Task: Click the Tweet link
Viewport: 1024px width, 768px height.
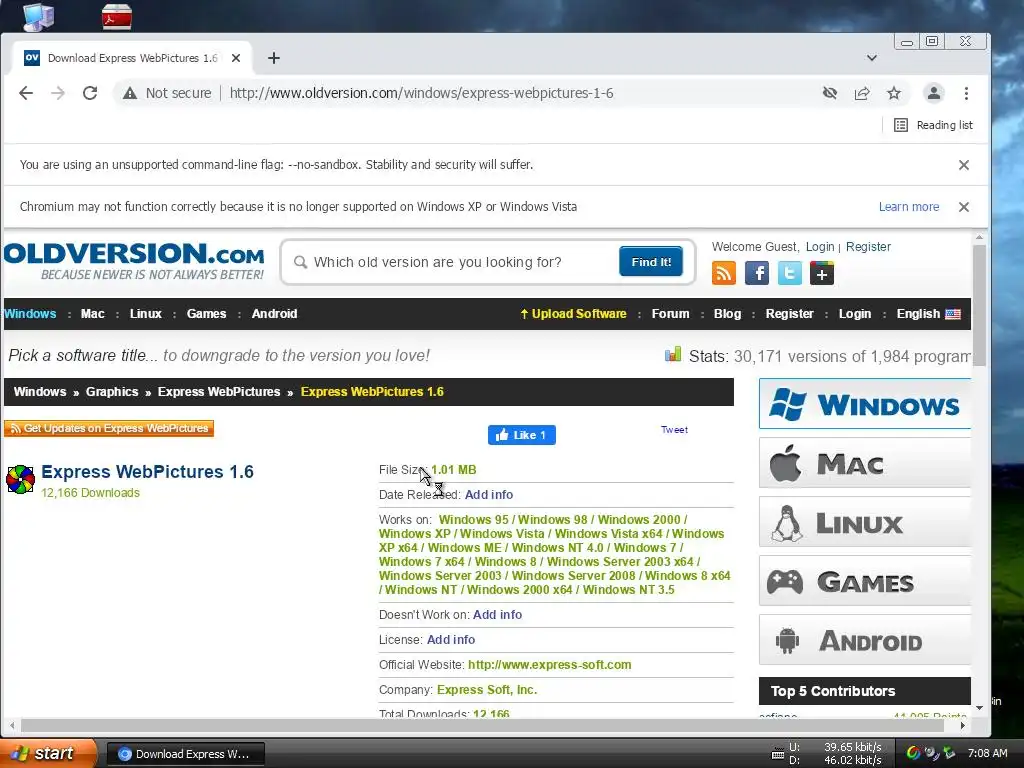Action: 674,430
